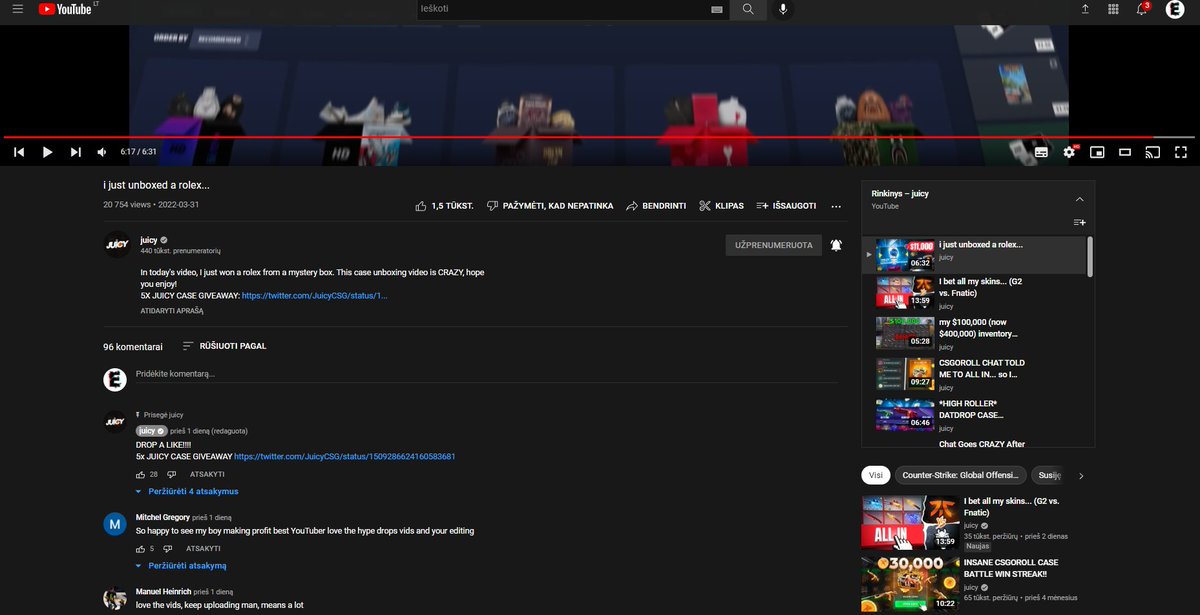The height and width of the screenshot is (615, 1200).
Task: Cast video to a TV
Action: click(x=1153, y=152)
